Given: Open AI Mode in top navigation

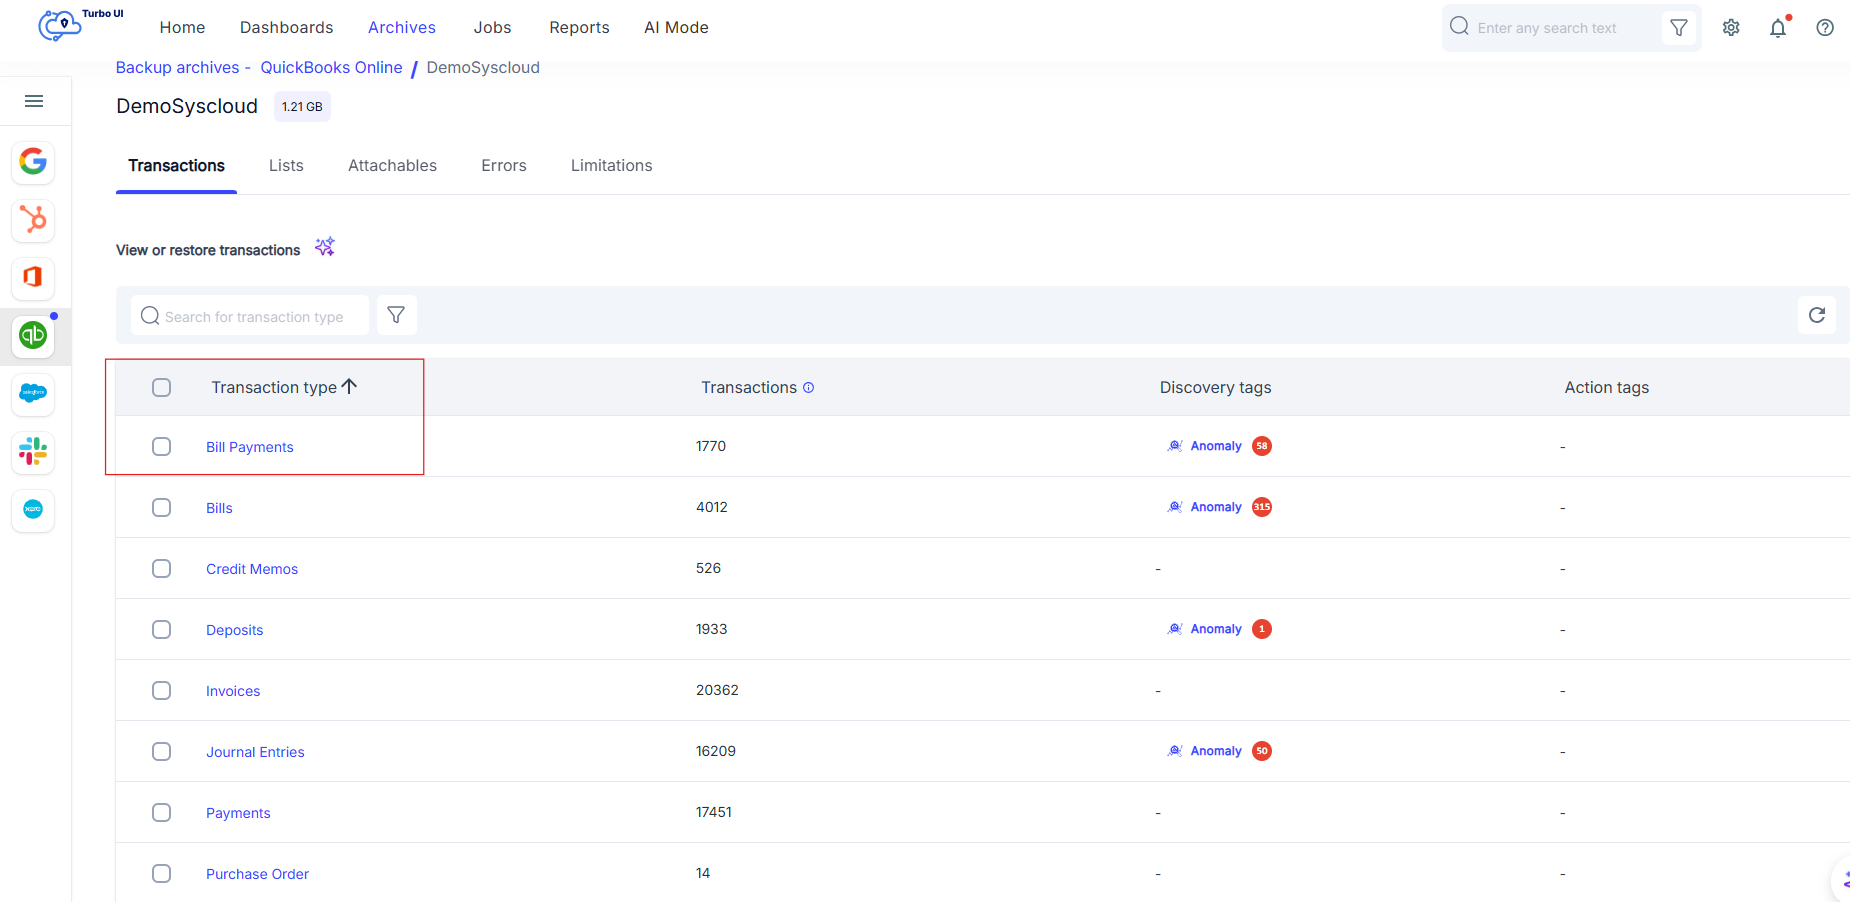Looking at the screenshot, I should [676, 28].
